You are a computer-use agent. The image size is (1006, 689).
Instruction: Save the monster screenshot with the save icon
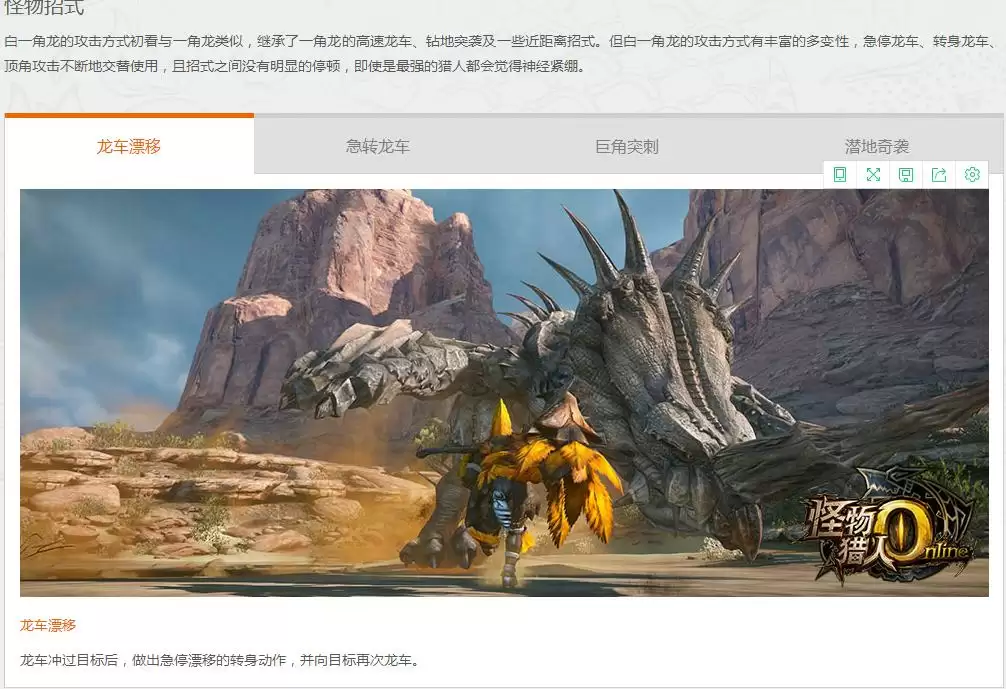pos(906,175)
